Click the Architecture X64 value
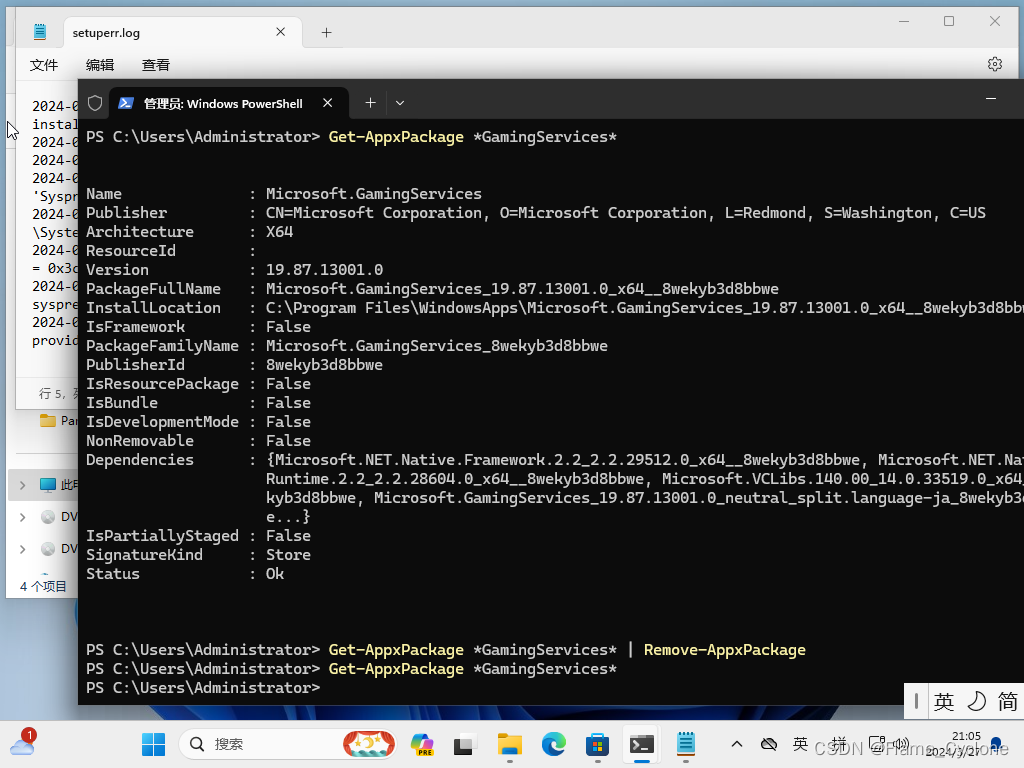This screenshot has height=768, width=1024. [x=280, y=232]
